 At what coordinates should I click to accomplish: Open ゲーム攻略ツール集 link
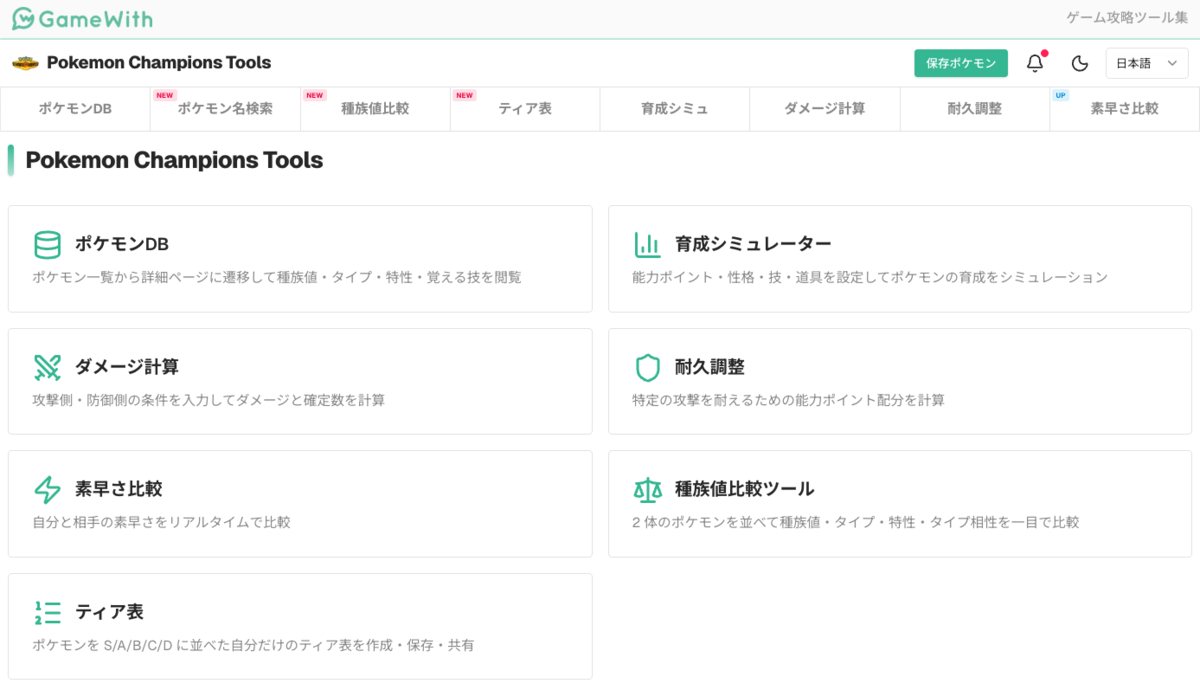pyautogui.click(x=1127, y=19)
